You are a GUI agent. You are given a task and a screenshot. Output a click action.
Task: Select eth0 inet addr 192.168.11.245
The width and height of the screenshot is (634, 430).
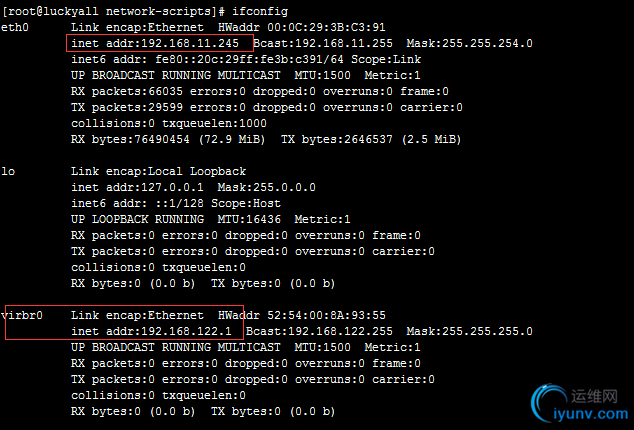click(155, 43)
